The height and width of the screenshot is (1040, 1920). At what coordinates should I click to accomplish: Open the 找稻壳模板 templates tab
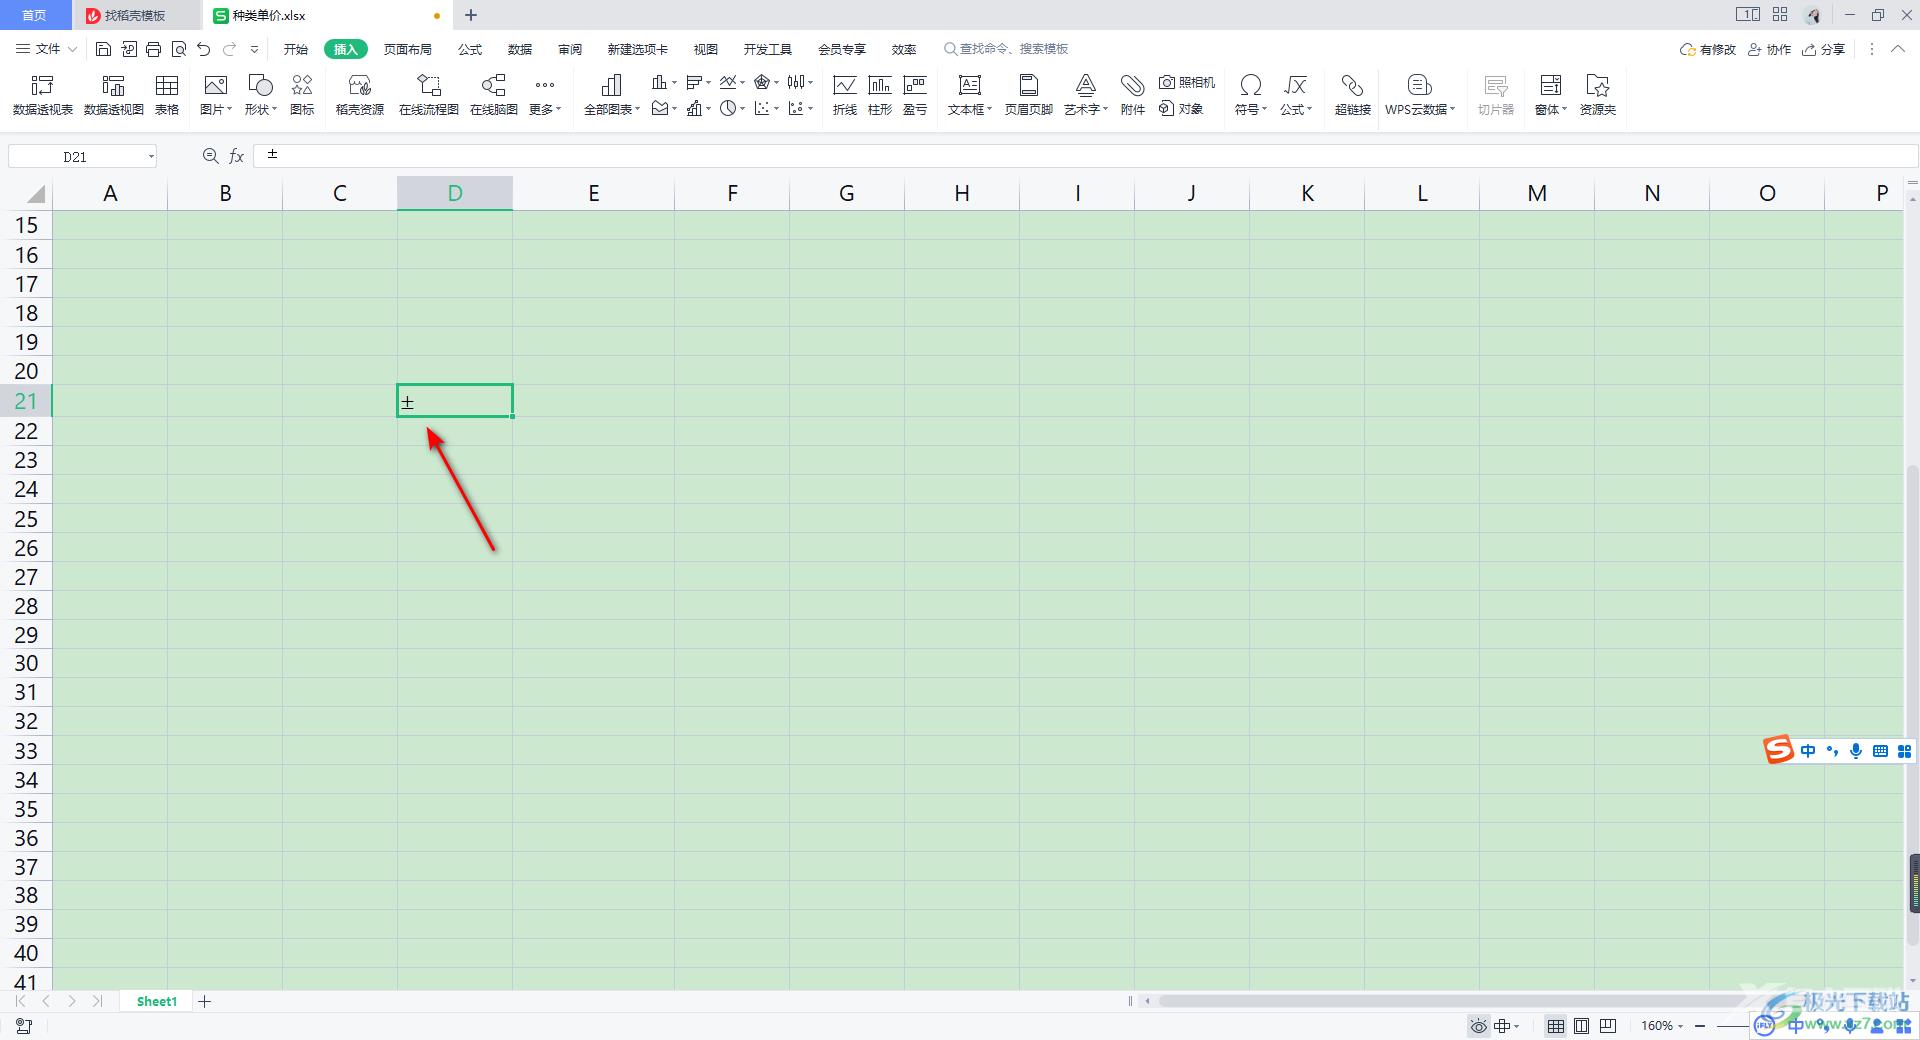point(136,15)
